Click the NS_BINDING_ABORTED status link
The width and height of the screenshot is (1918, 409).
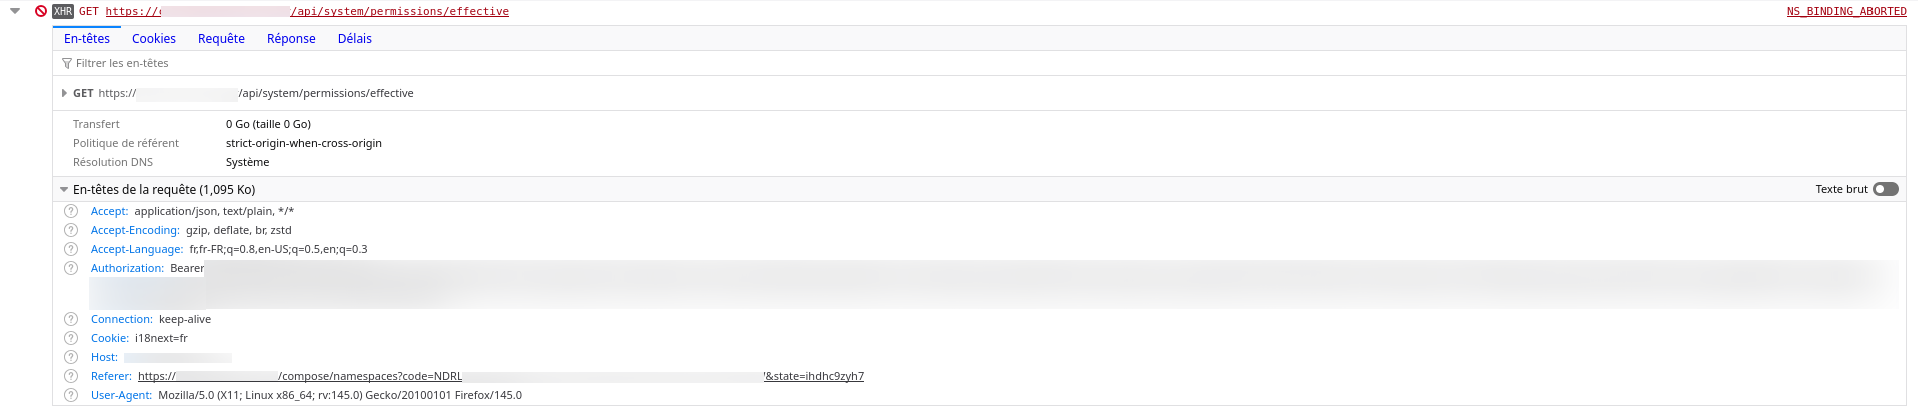pos(1846,11)
